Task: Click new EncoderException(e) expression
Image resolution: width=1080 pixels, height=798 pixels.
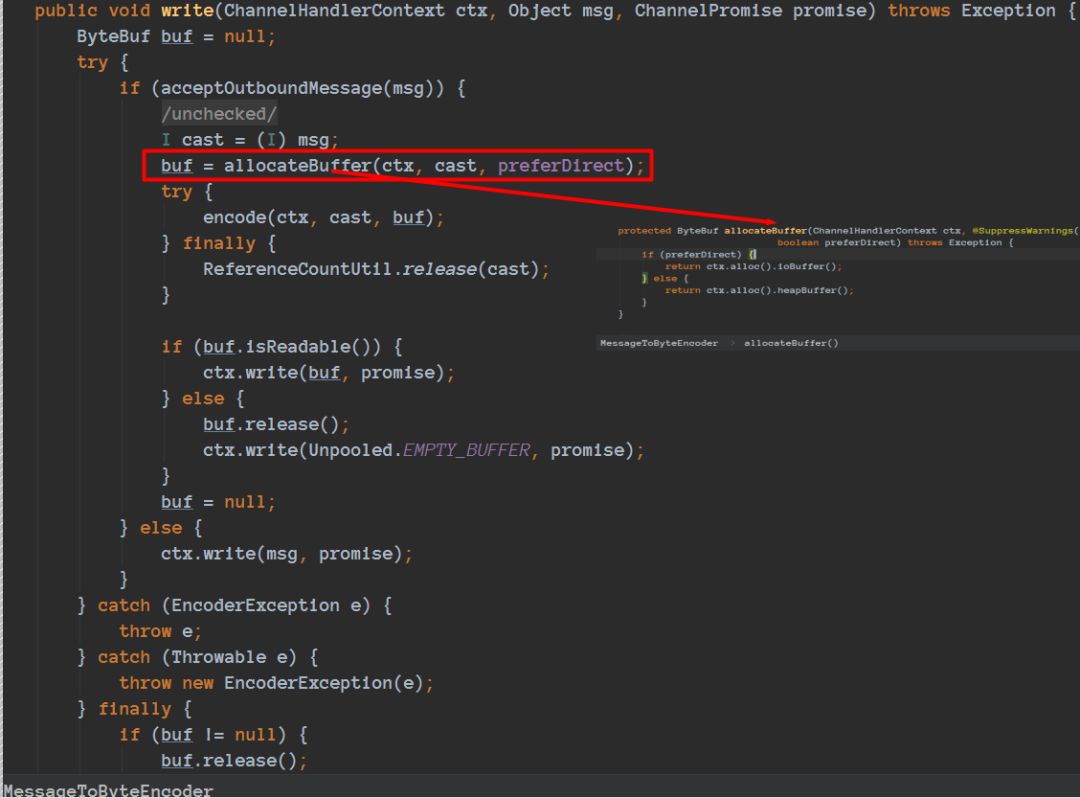Action: (x=302, y=683)
